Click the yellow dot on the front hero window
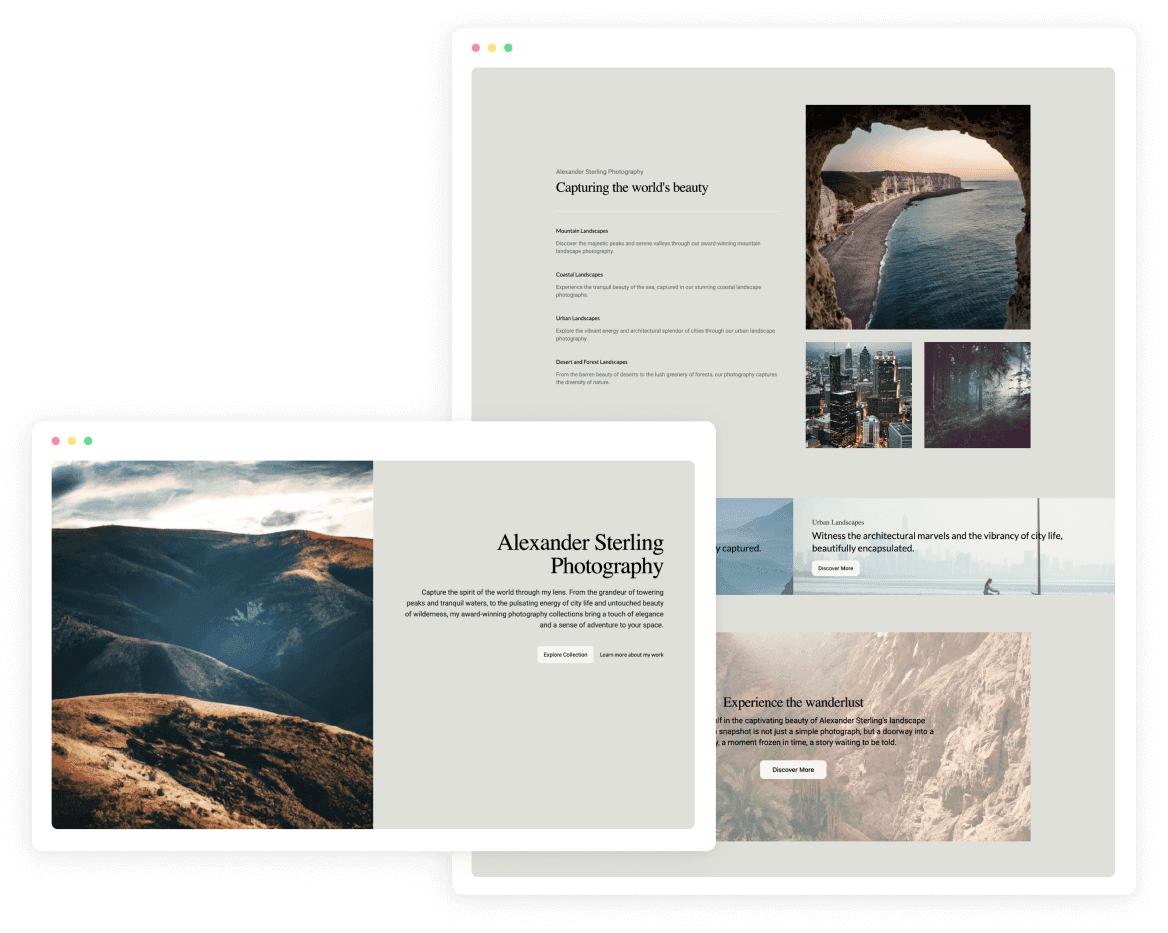 72,441
